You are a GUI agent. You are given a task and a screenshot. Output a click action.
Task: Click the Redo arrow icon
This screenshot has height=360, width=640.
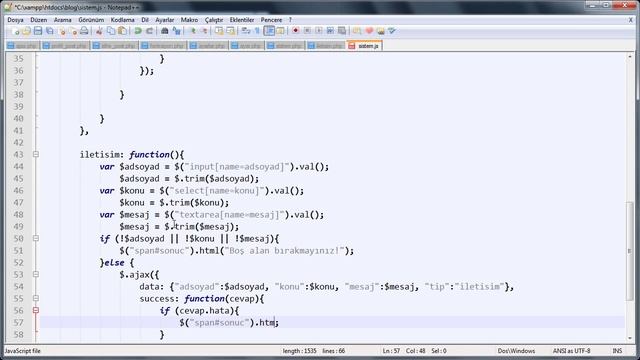[x=149, y=31]
